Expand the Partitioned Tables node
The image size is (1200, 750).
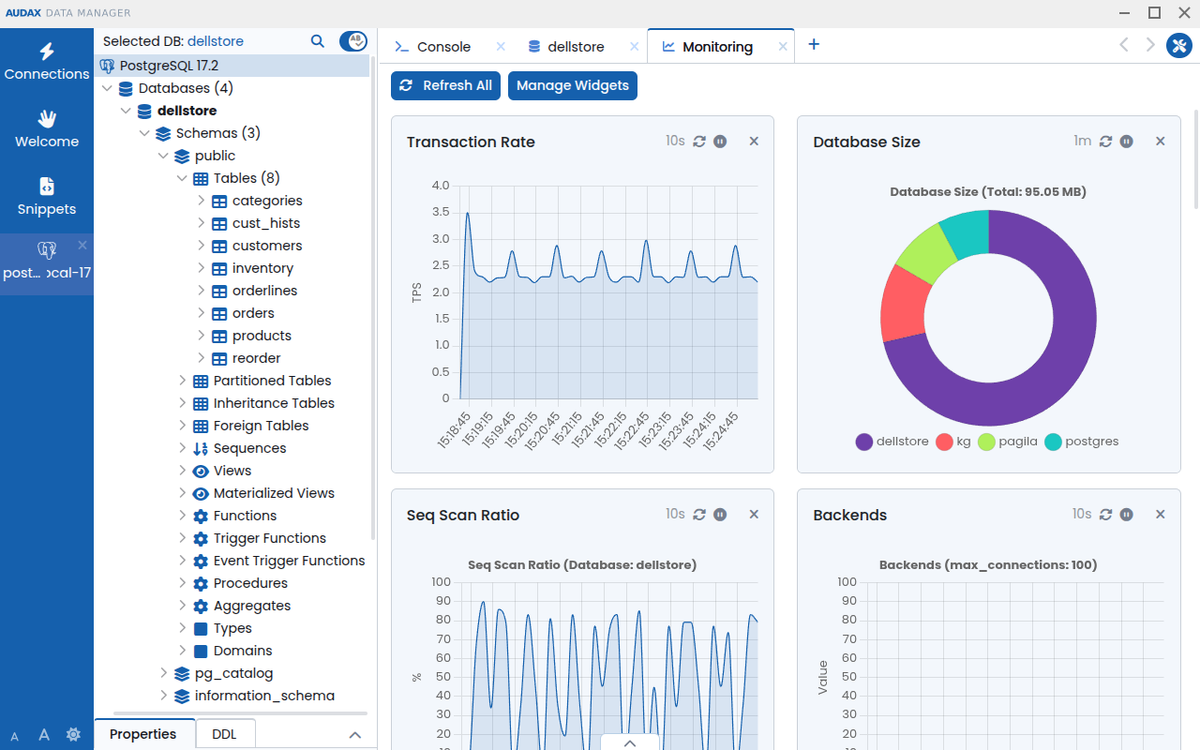click(182, 381)
